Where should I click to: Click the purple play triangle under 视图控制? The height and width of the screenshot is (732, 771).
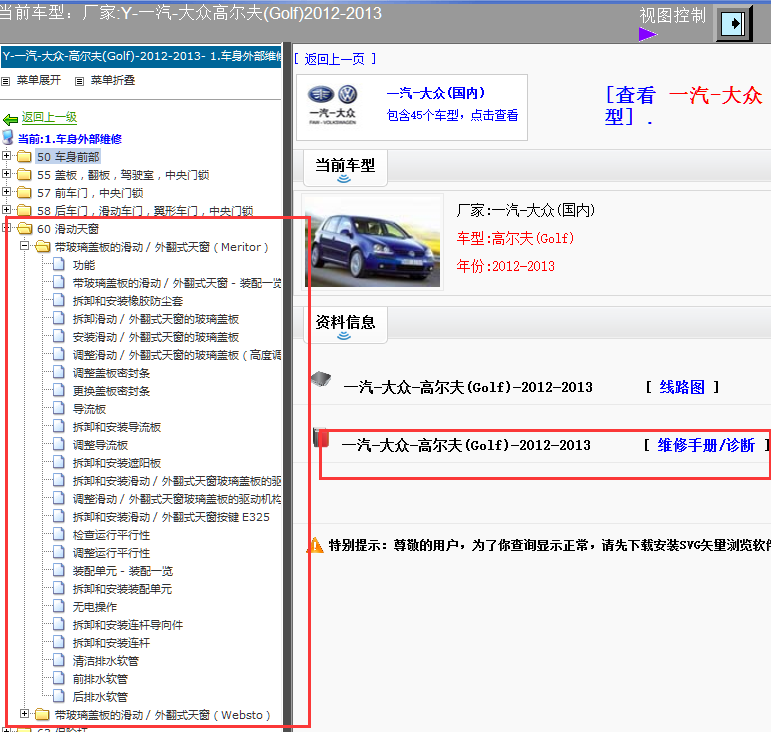point(648,34)
